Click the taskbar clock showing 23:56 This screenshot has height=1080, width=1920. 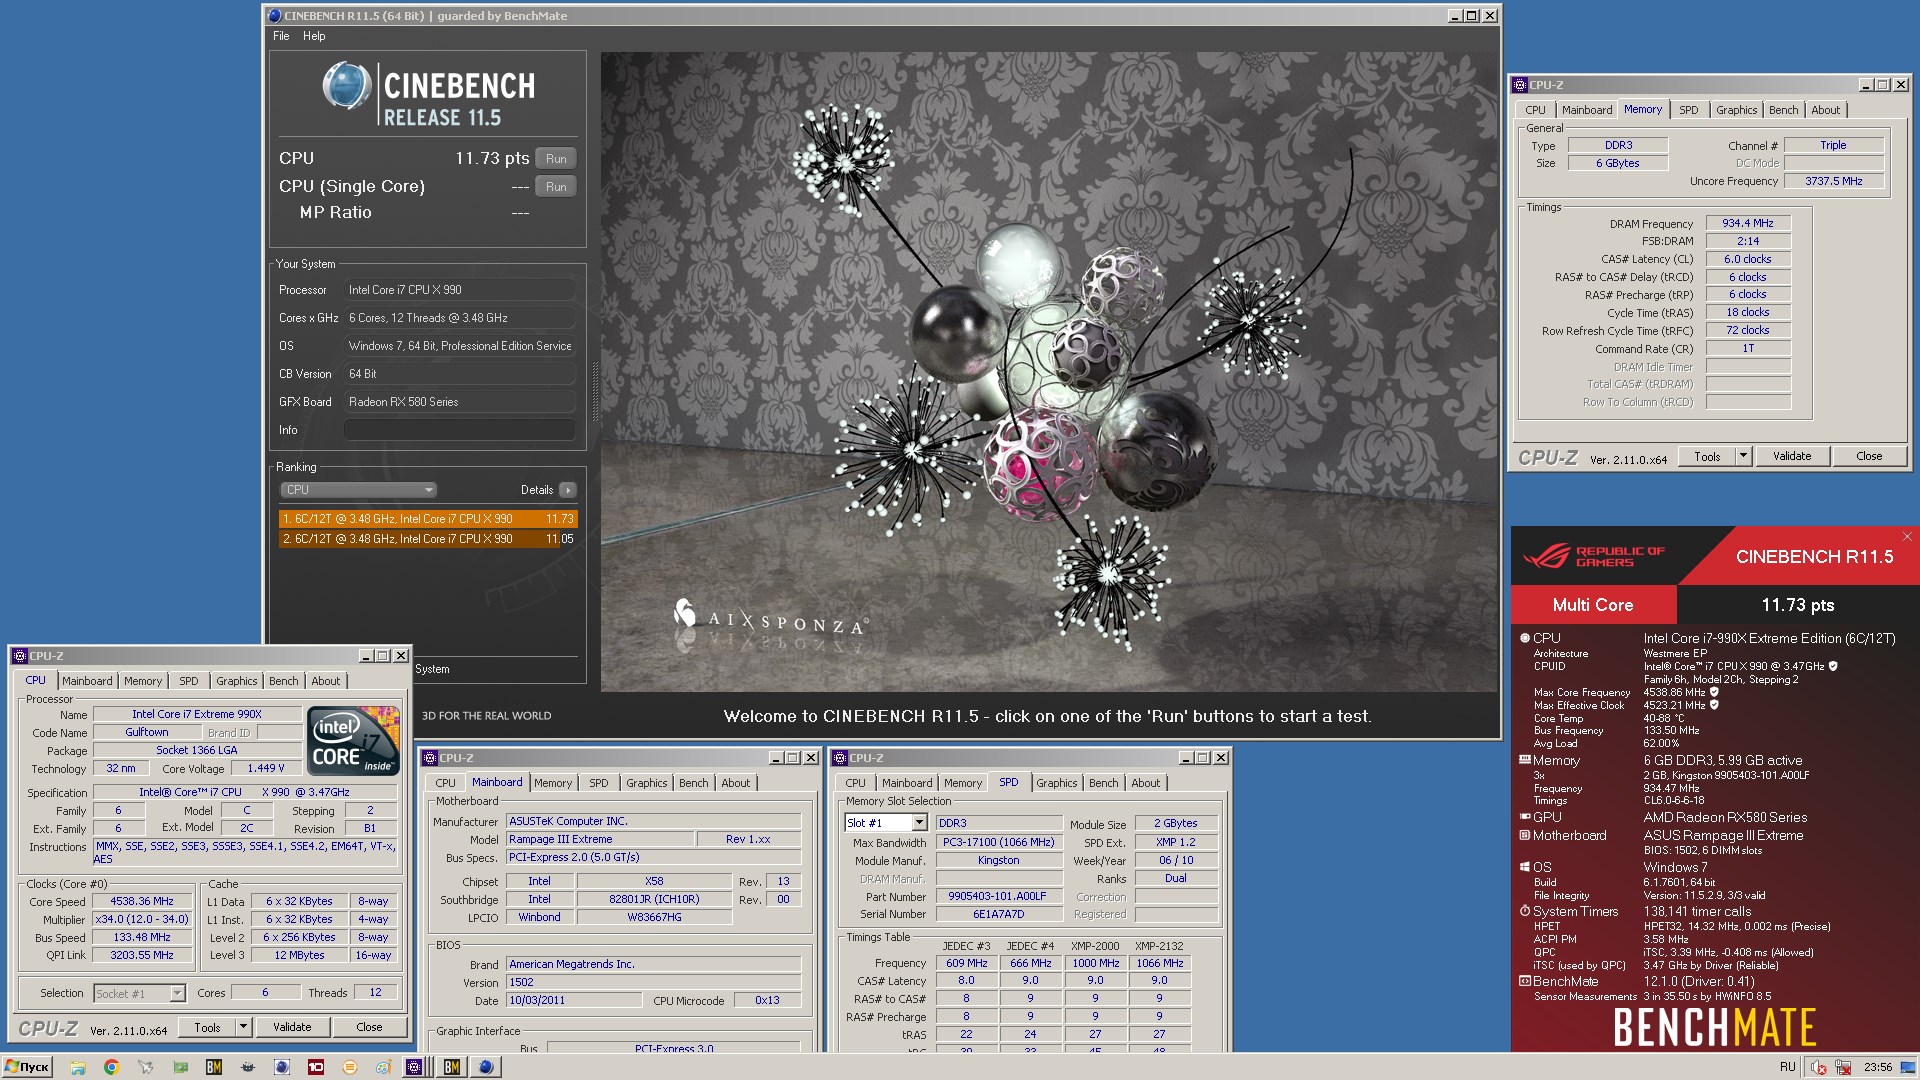point(1878,1067)
